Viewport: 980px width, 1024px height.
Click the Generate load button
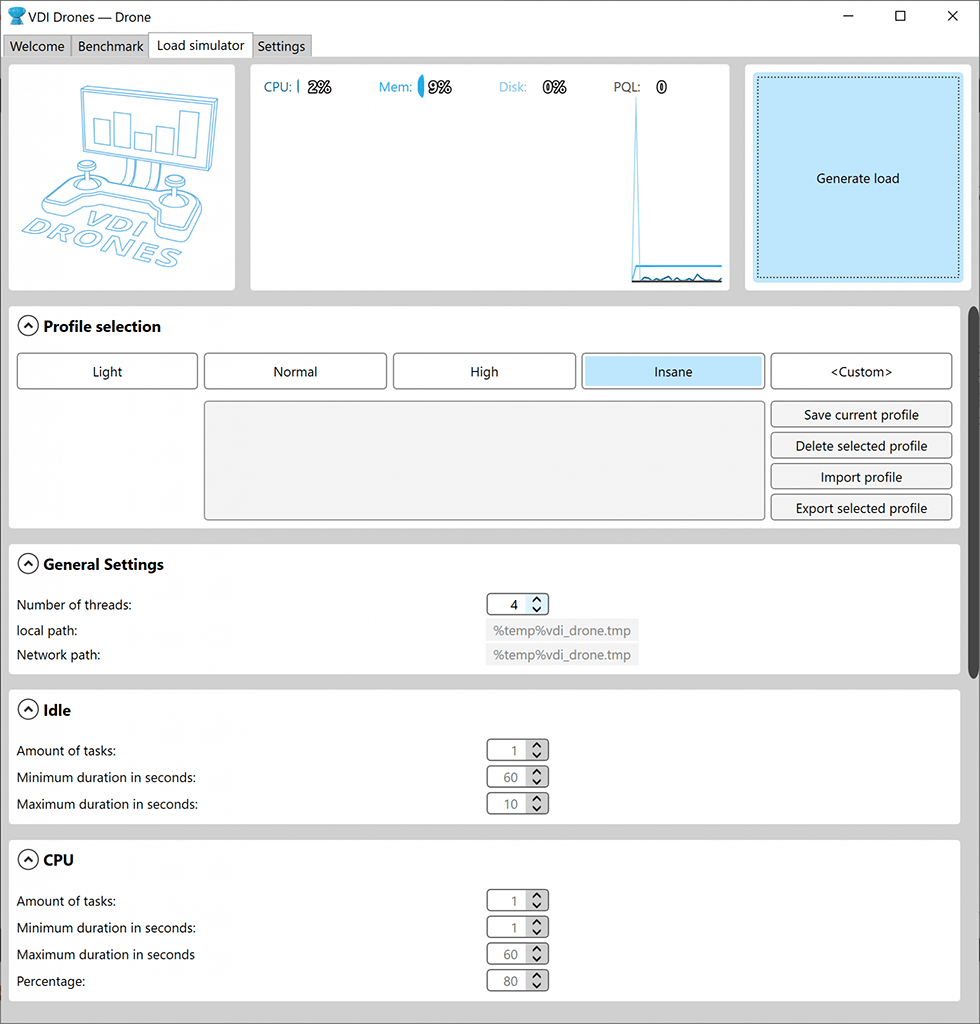(857, 178)
